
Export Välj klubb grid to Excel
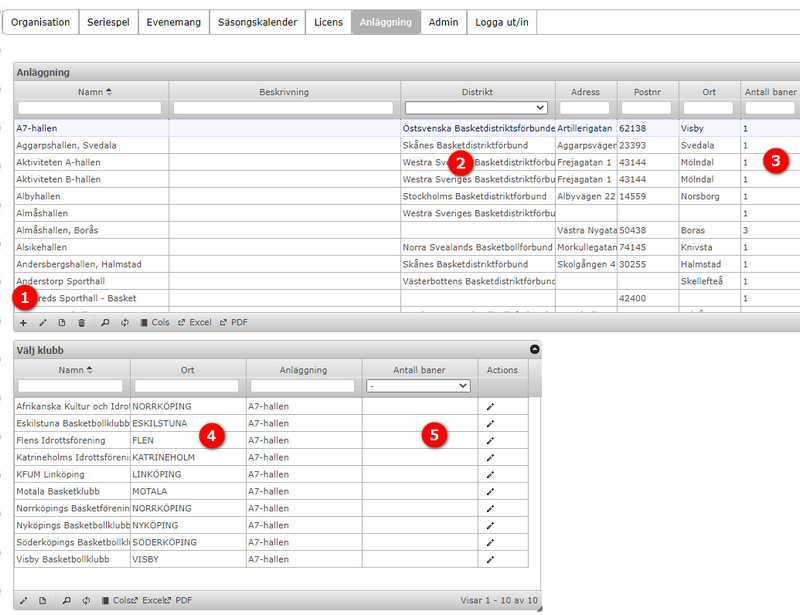[149, 601]
